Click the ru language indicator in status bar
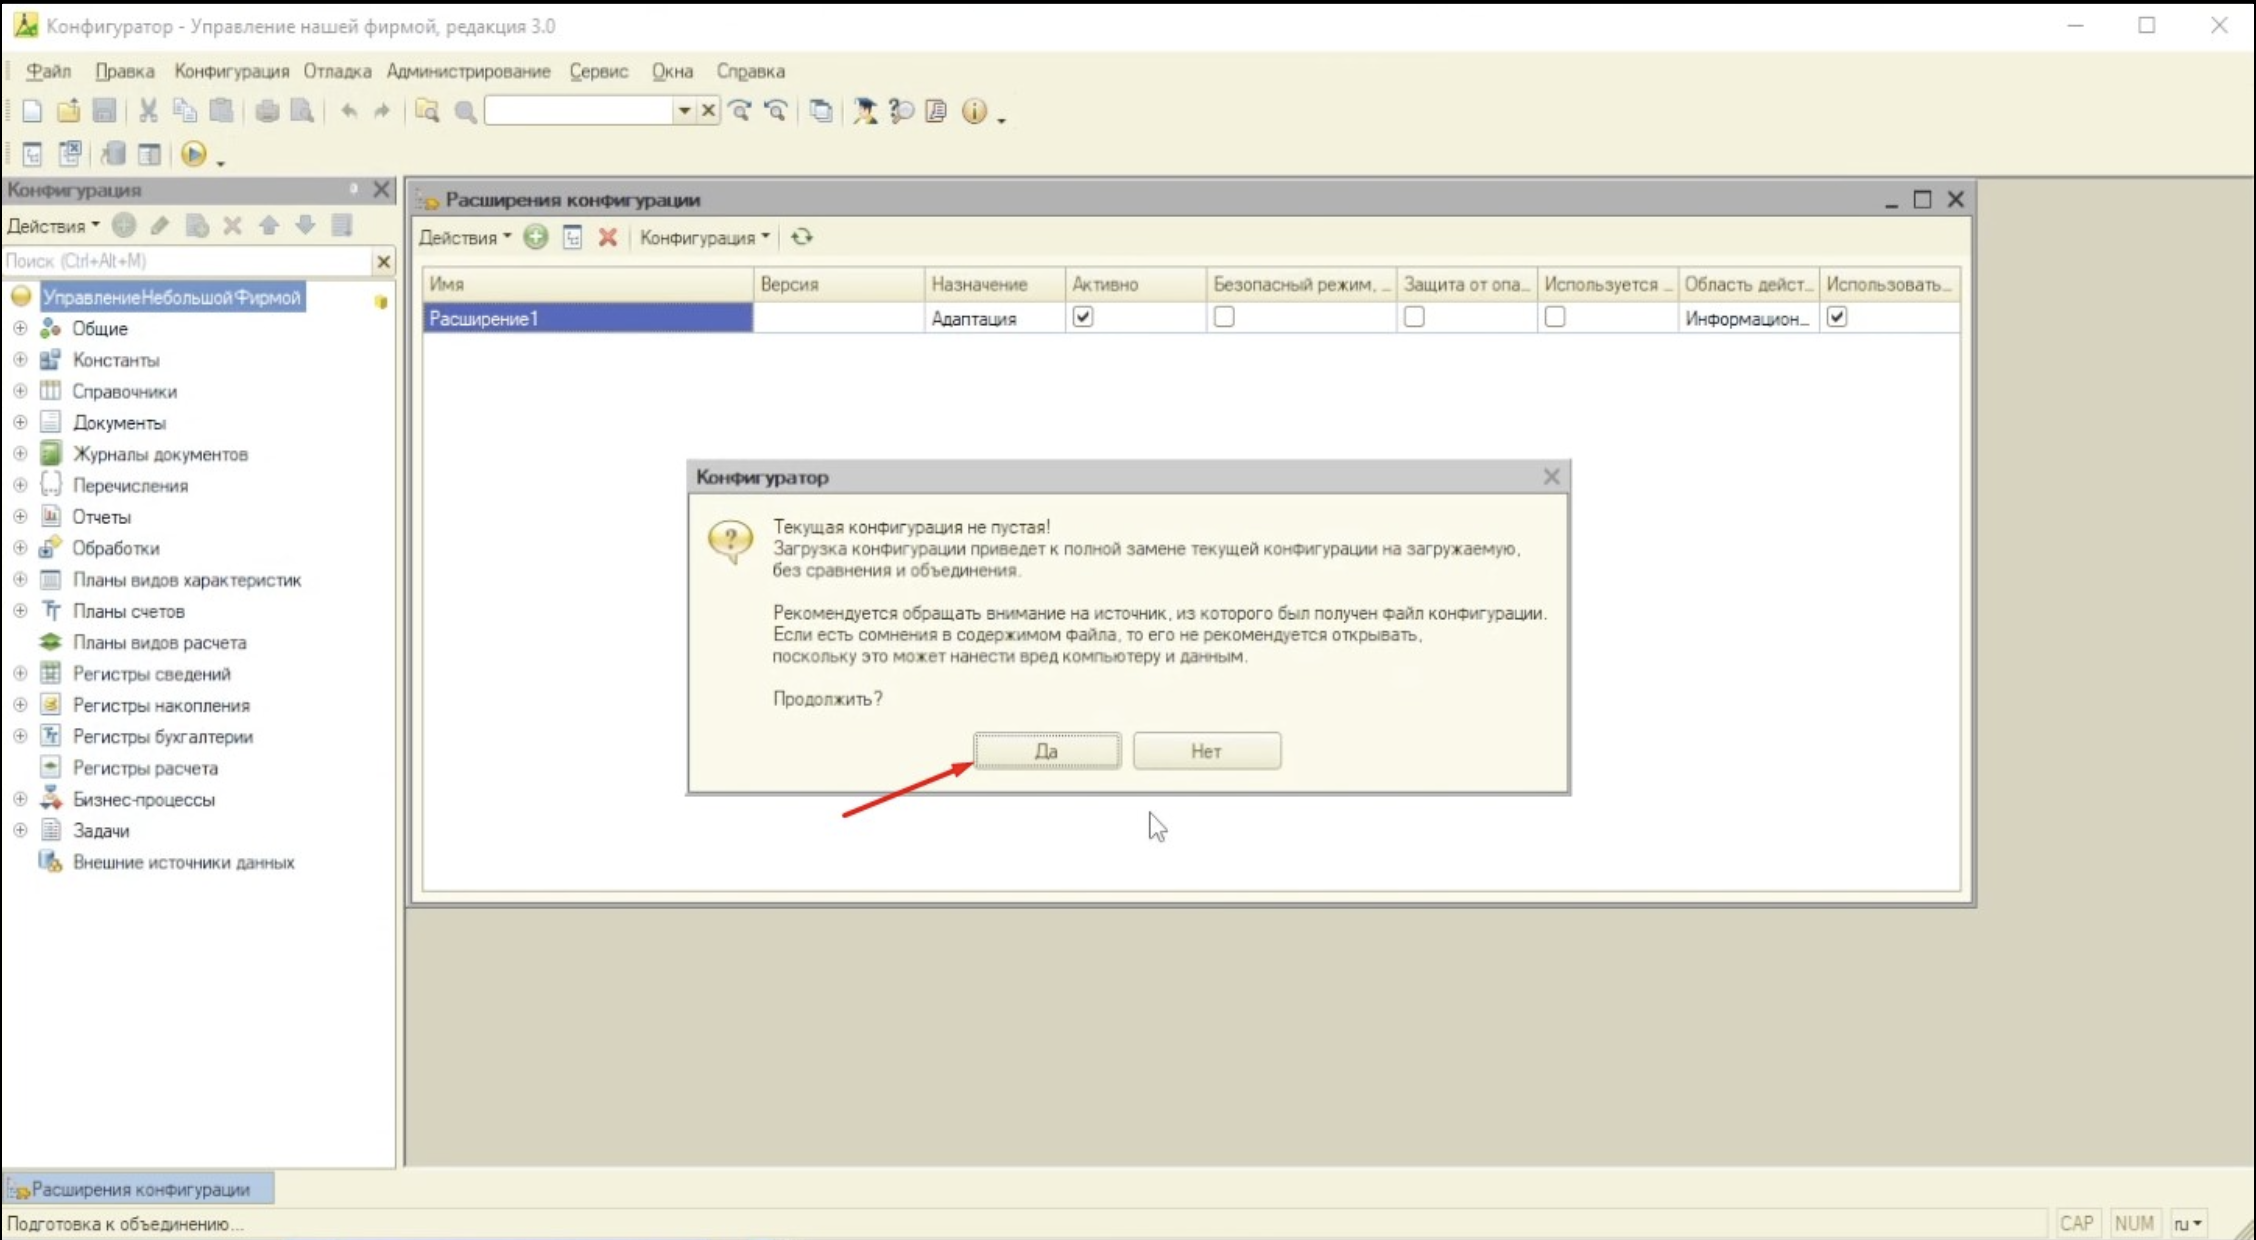Image resolution: width=2256 pixels, height=1240 pixels. (2187, 1223)
